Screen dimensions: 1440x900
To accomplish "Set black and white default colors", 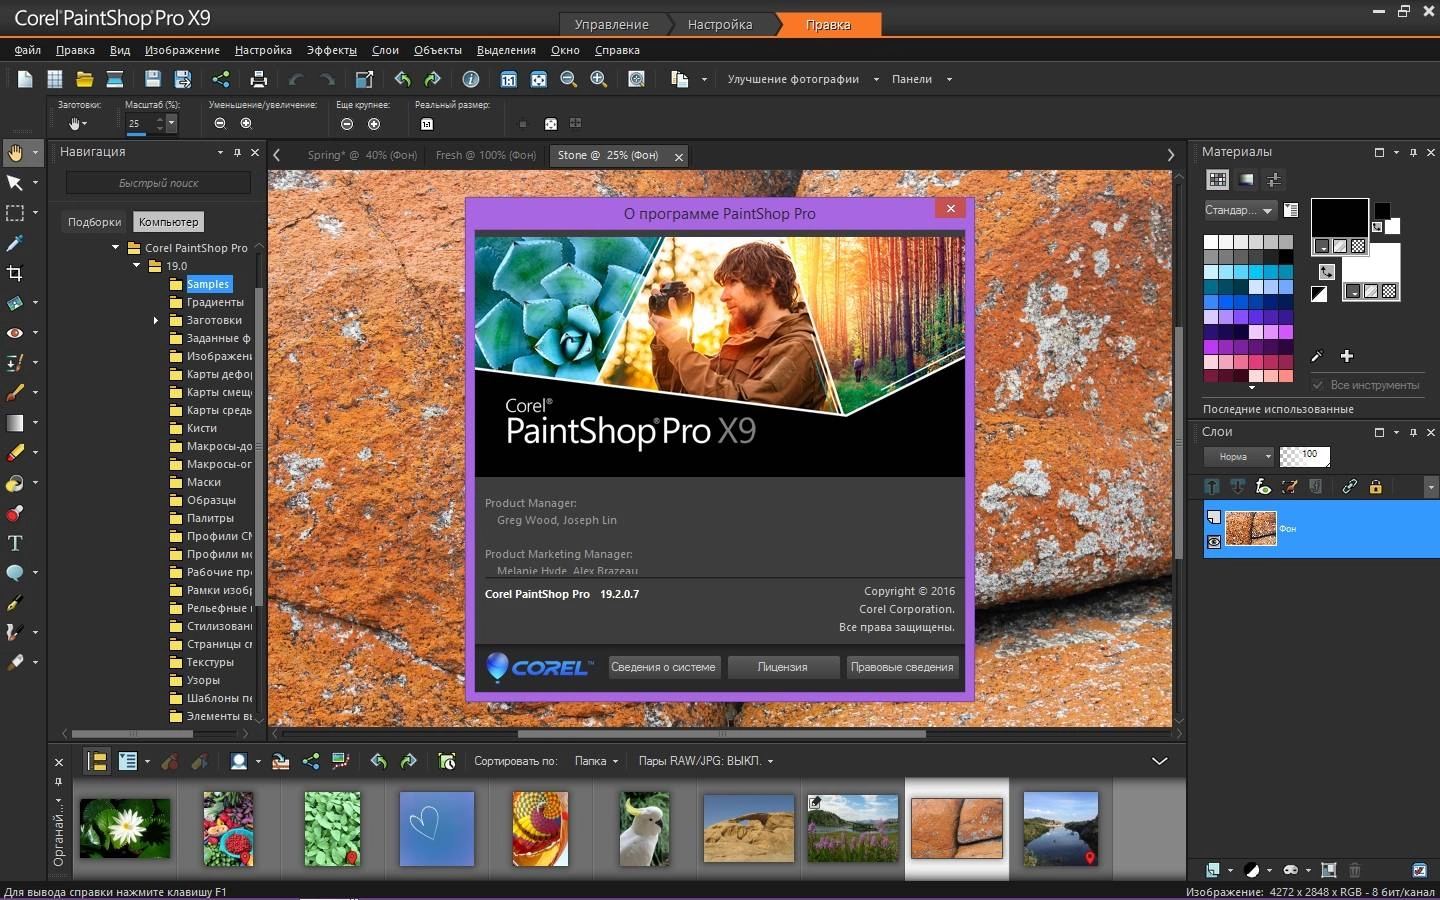I will pos(1319,294).
